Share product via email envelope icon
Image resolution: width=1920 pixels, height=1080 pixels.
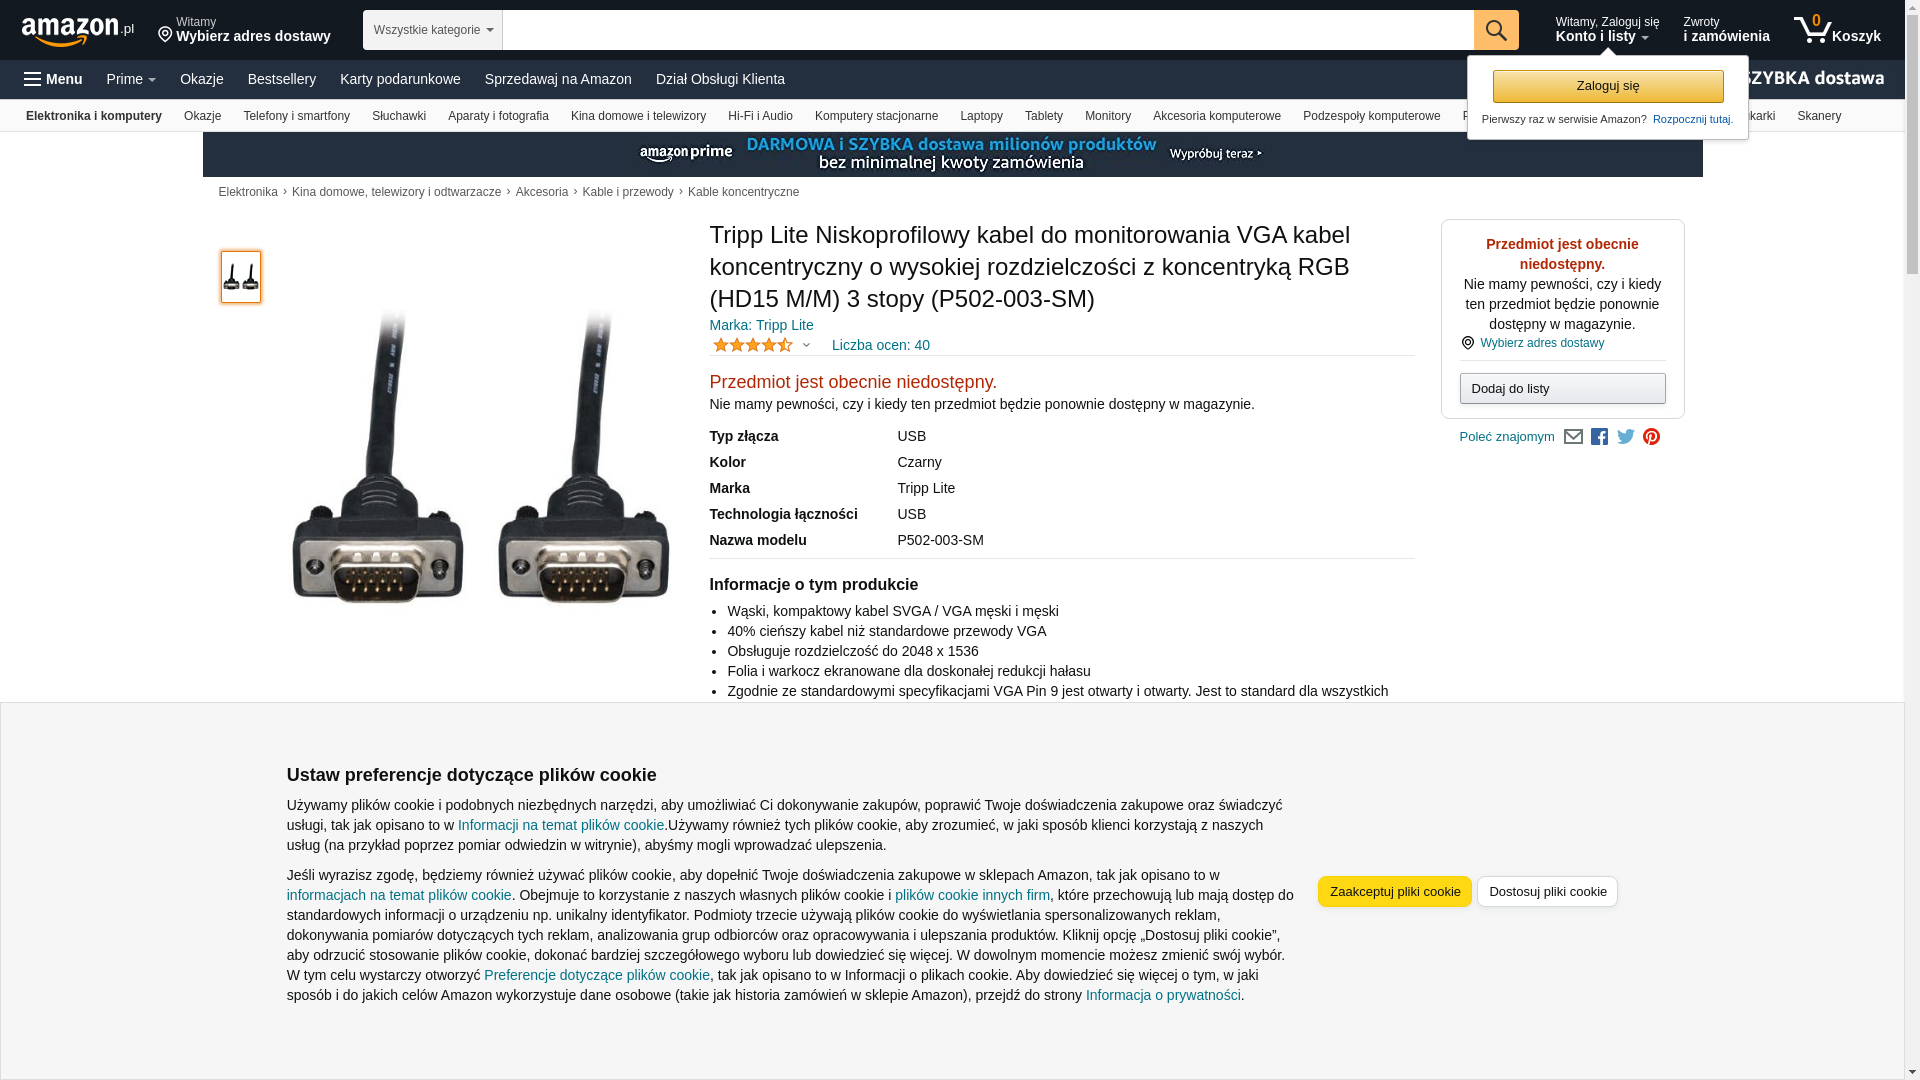pos(1573,437)
